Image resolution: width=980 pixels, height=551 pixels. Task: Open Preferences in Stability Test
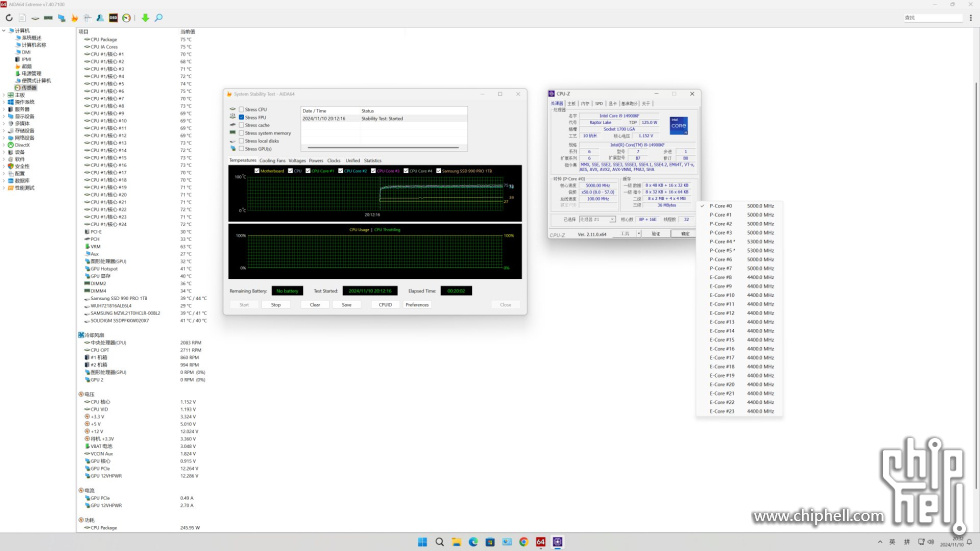pyautogui.click(x=417, y=305)
